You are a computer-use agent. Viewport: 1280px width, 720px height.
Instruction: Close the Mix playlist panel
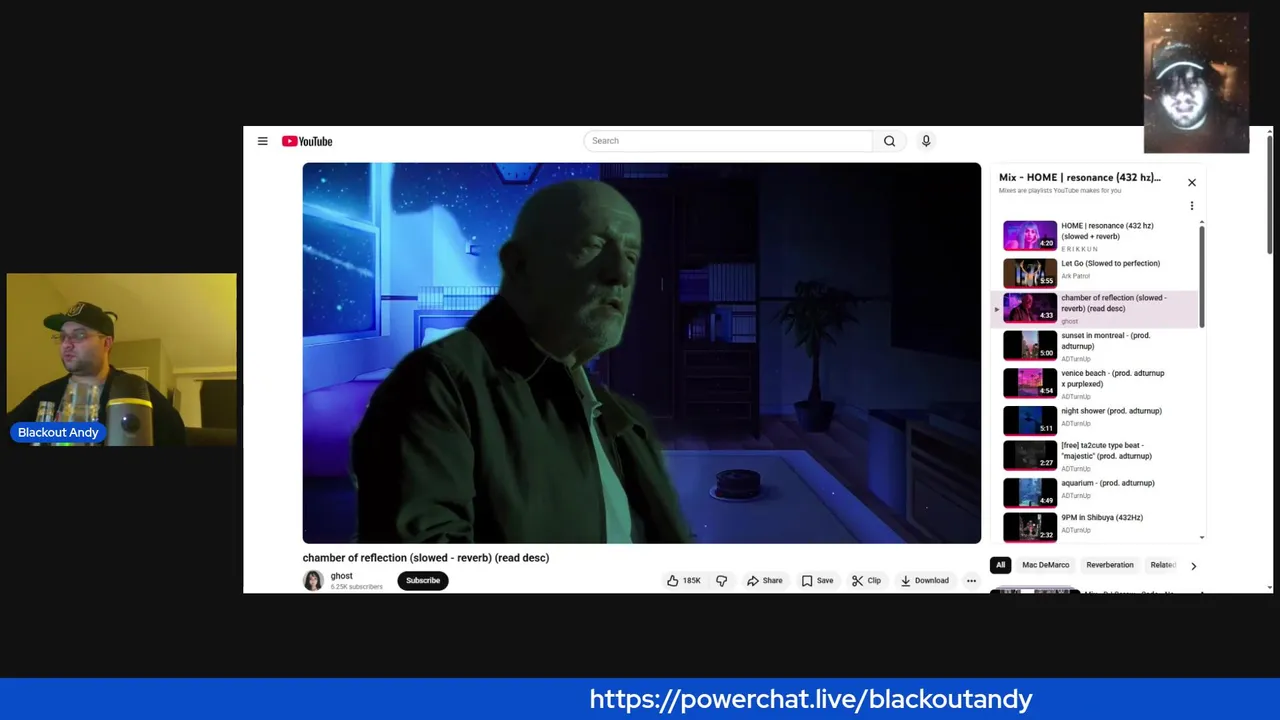1191,183
